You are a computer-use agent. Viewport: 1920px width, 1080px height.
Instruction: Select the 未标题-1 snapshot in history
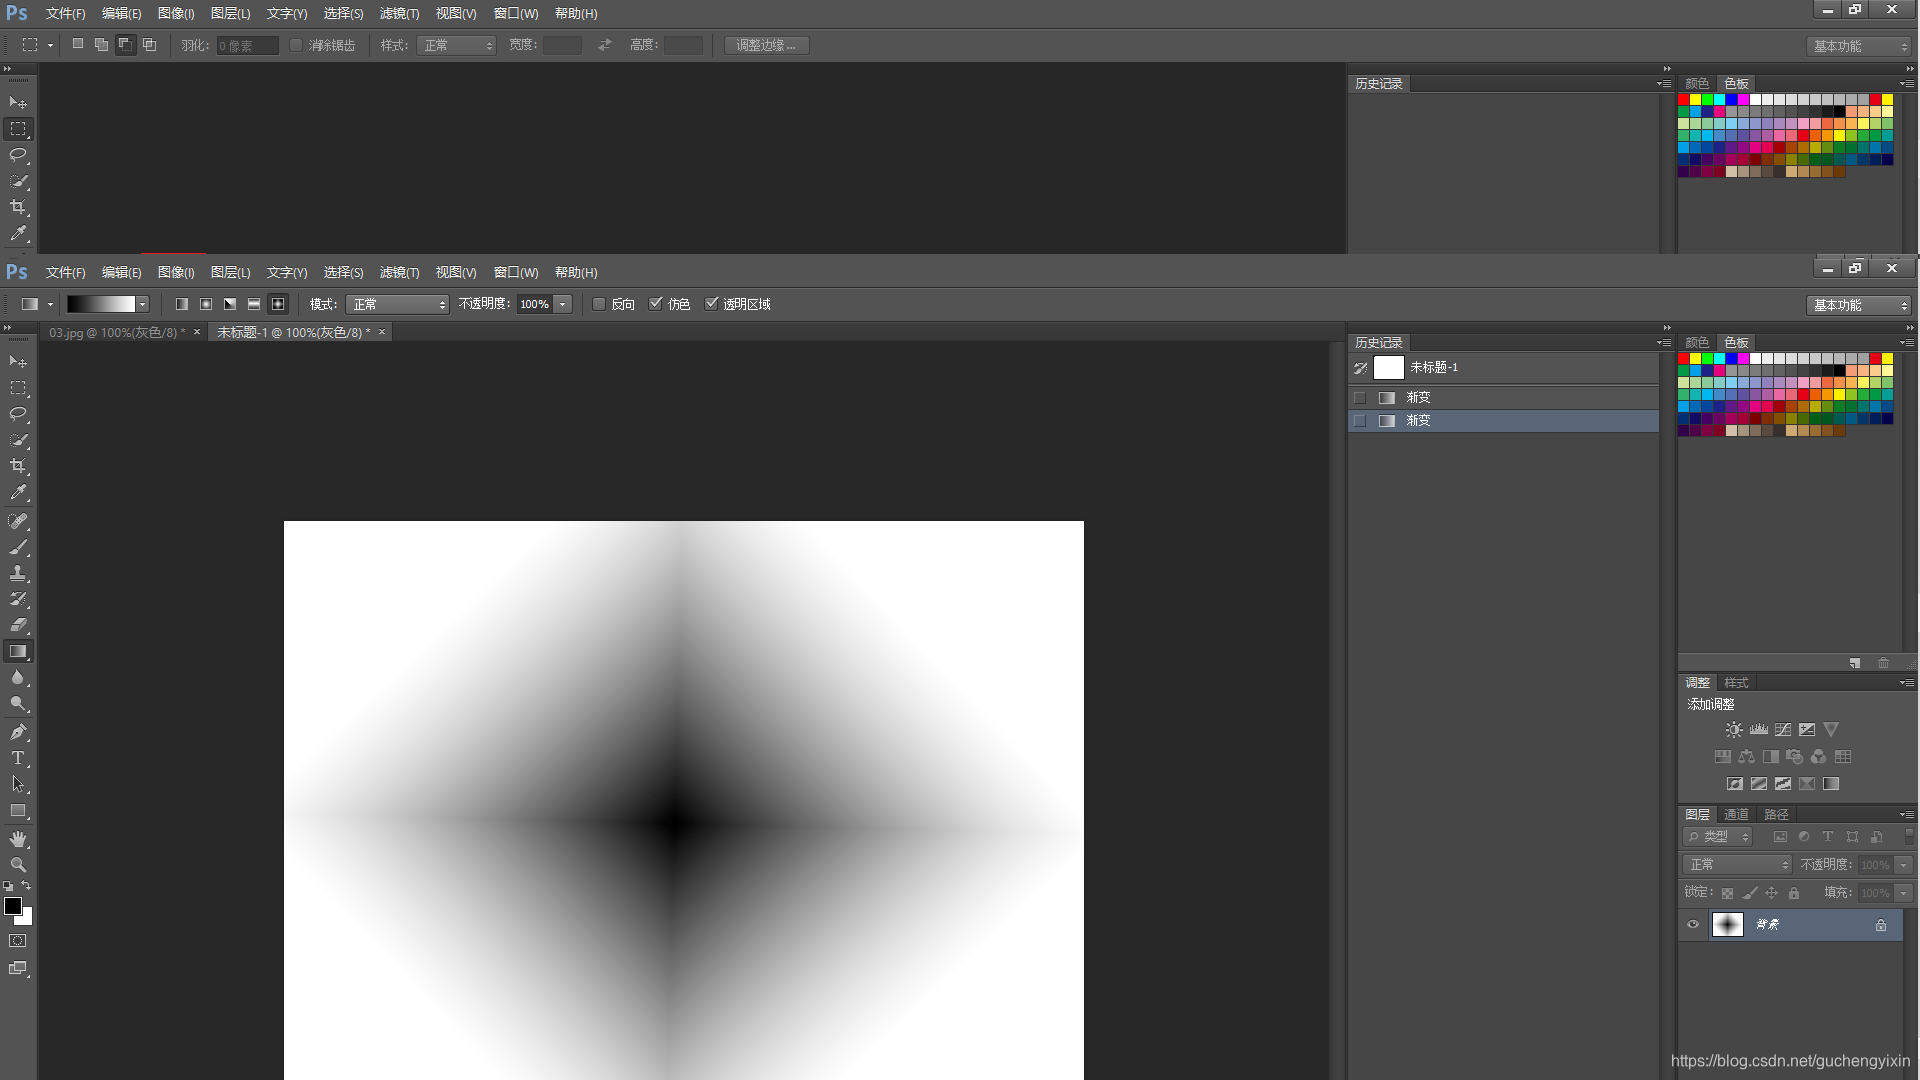point(1504,367)
